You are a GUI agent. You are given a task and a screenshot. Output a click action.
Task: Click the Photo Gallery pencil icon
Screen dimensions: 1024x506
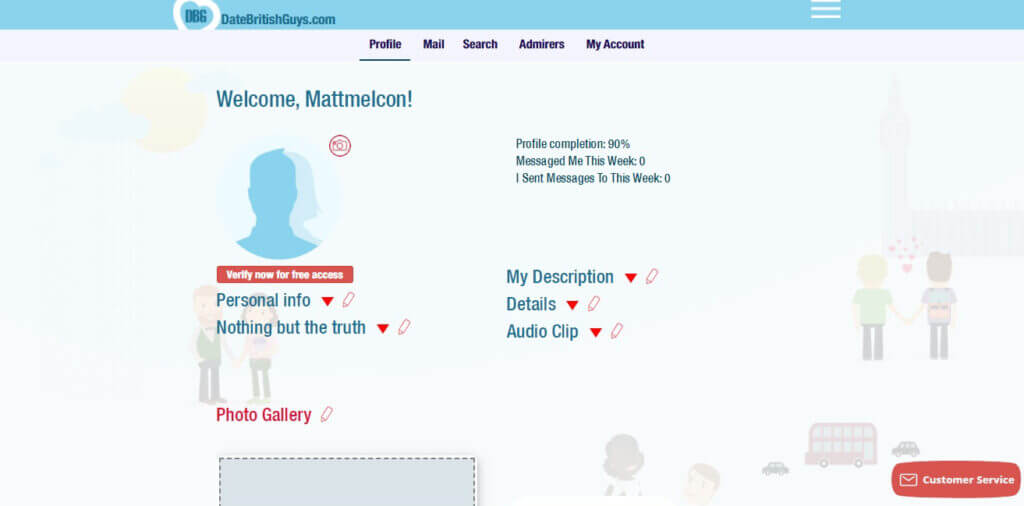tap(327, 415)
